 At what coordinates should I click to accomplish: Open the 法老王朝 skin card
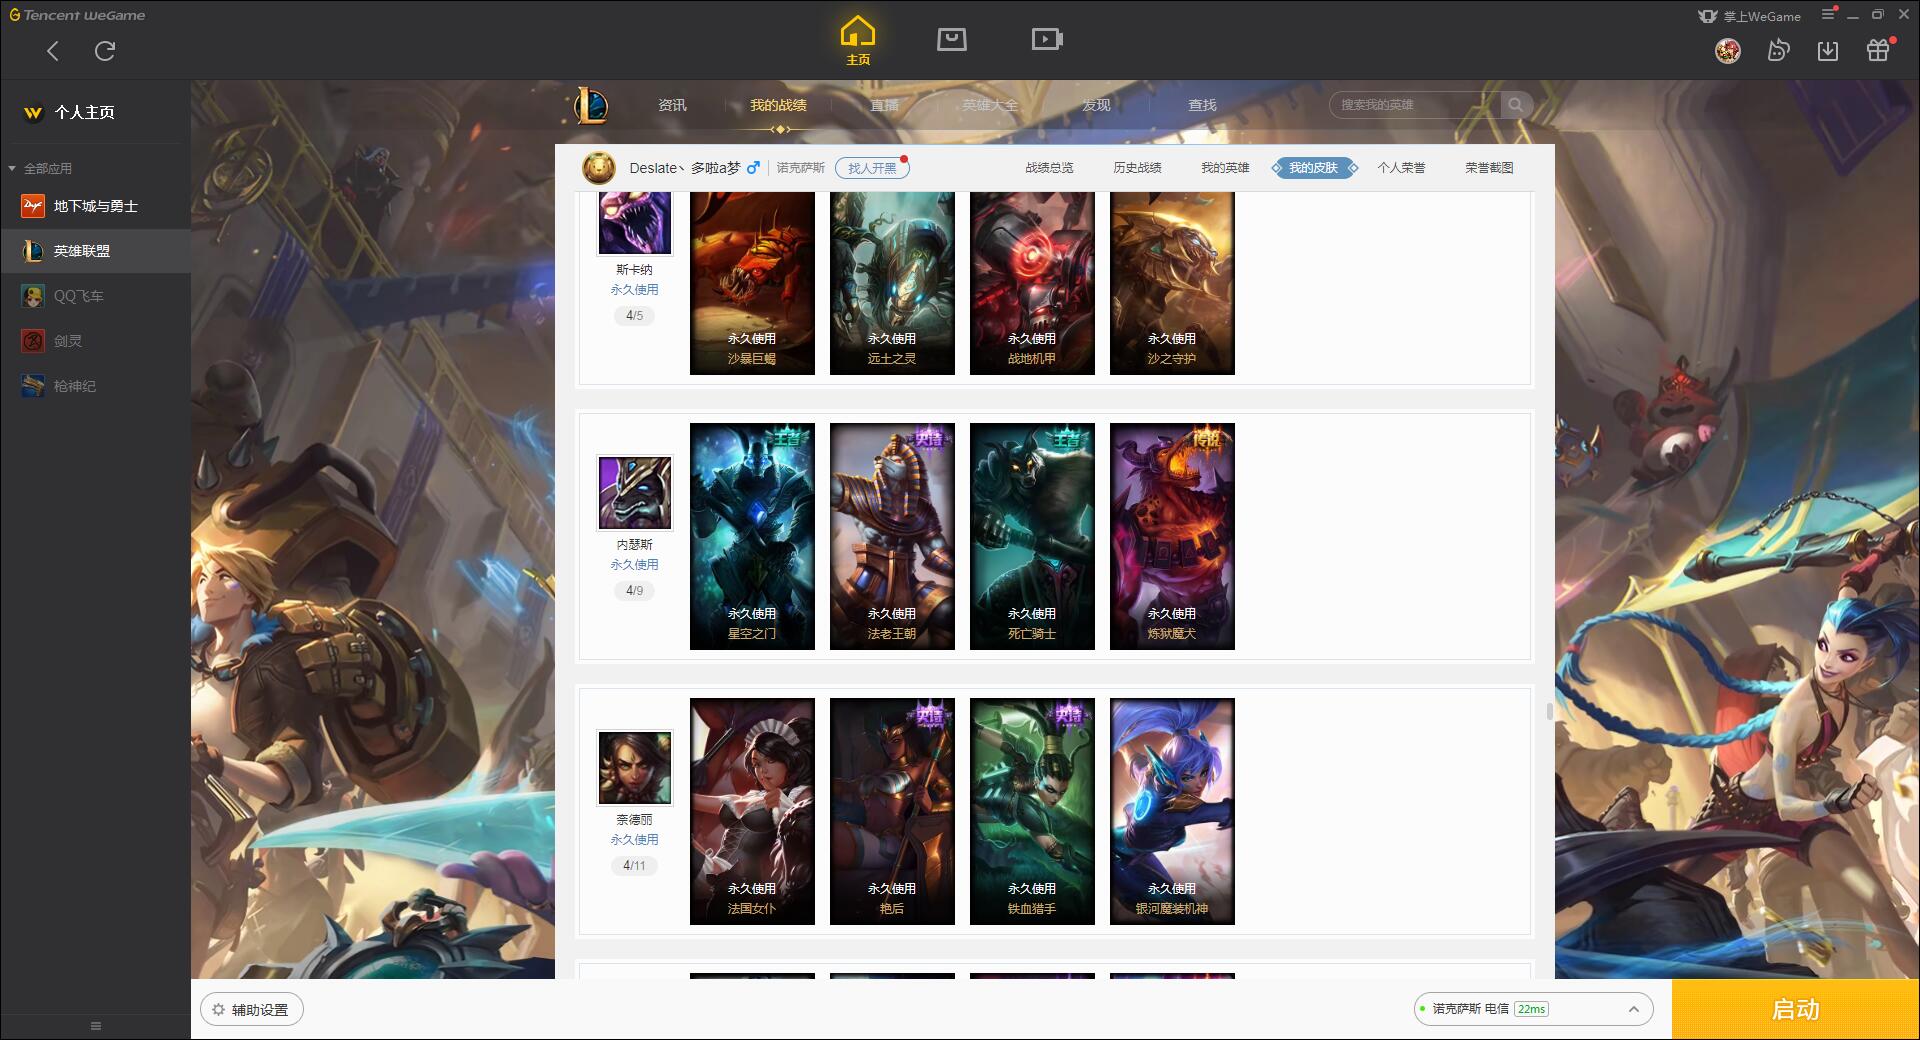pyautogui.click(x=892, y=536)
